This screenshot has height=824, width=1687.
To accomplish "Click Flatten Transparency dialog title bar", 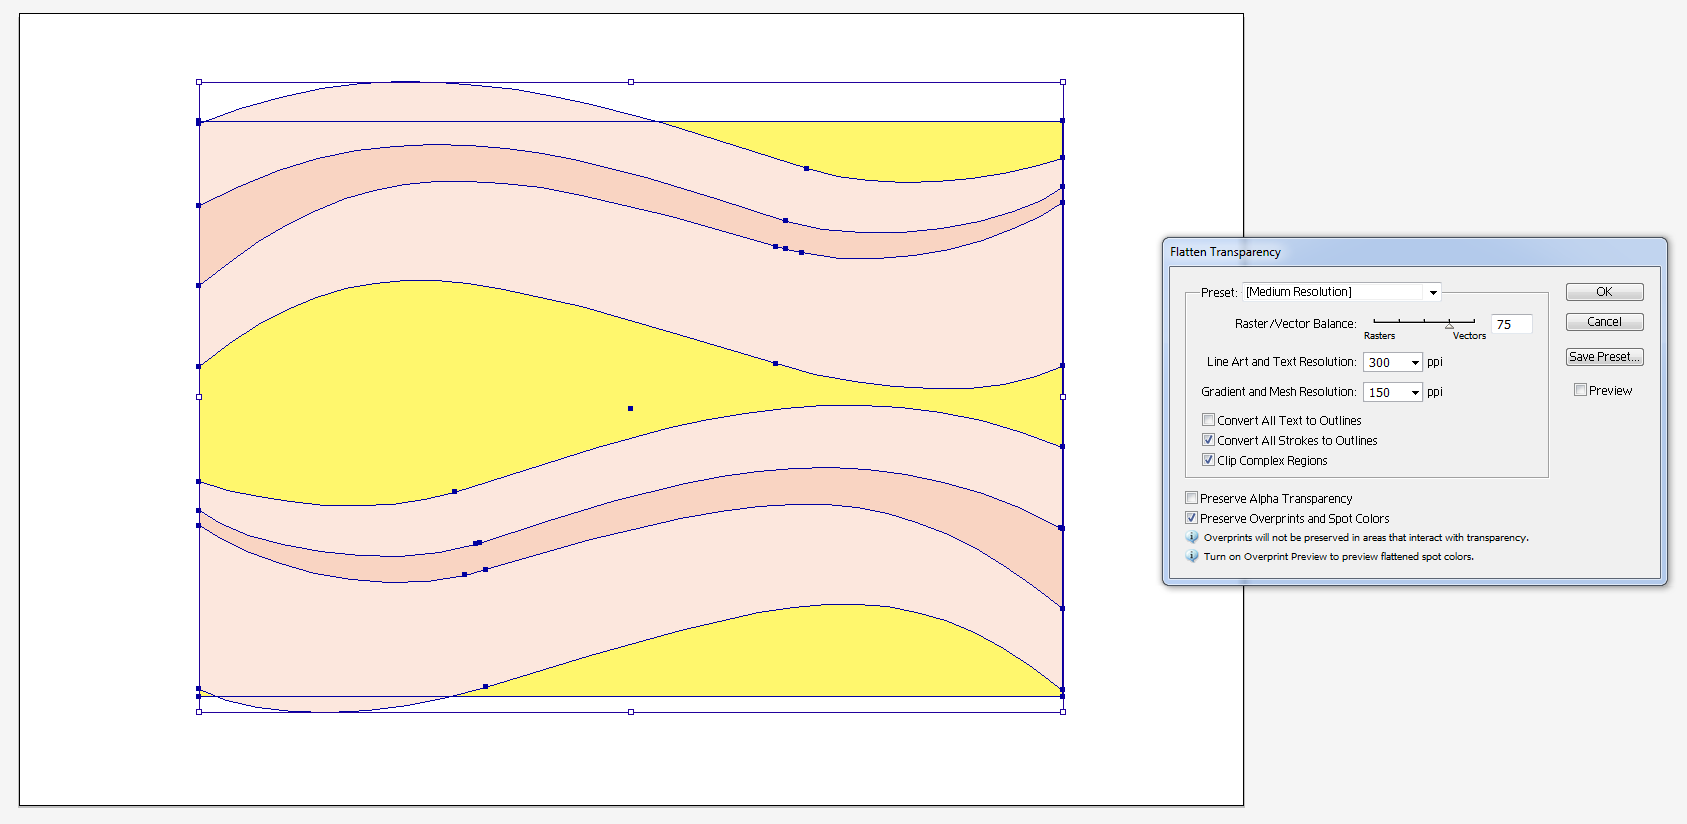I will pyautogui.click(x=1414, y=252).
